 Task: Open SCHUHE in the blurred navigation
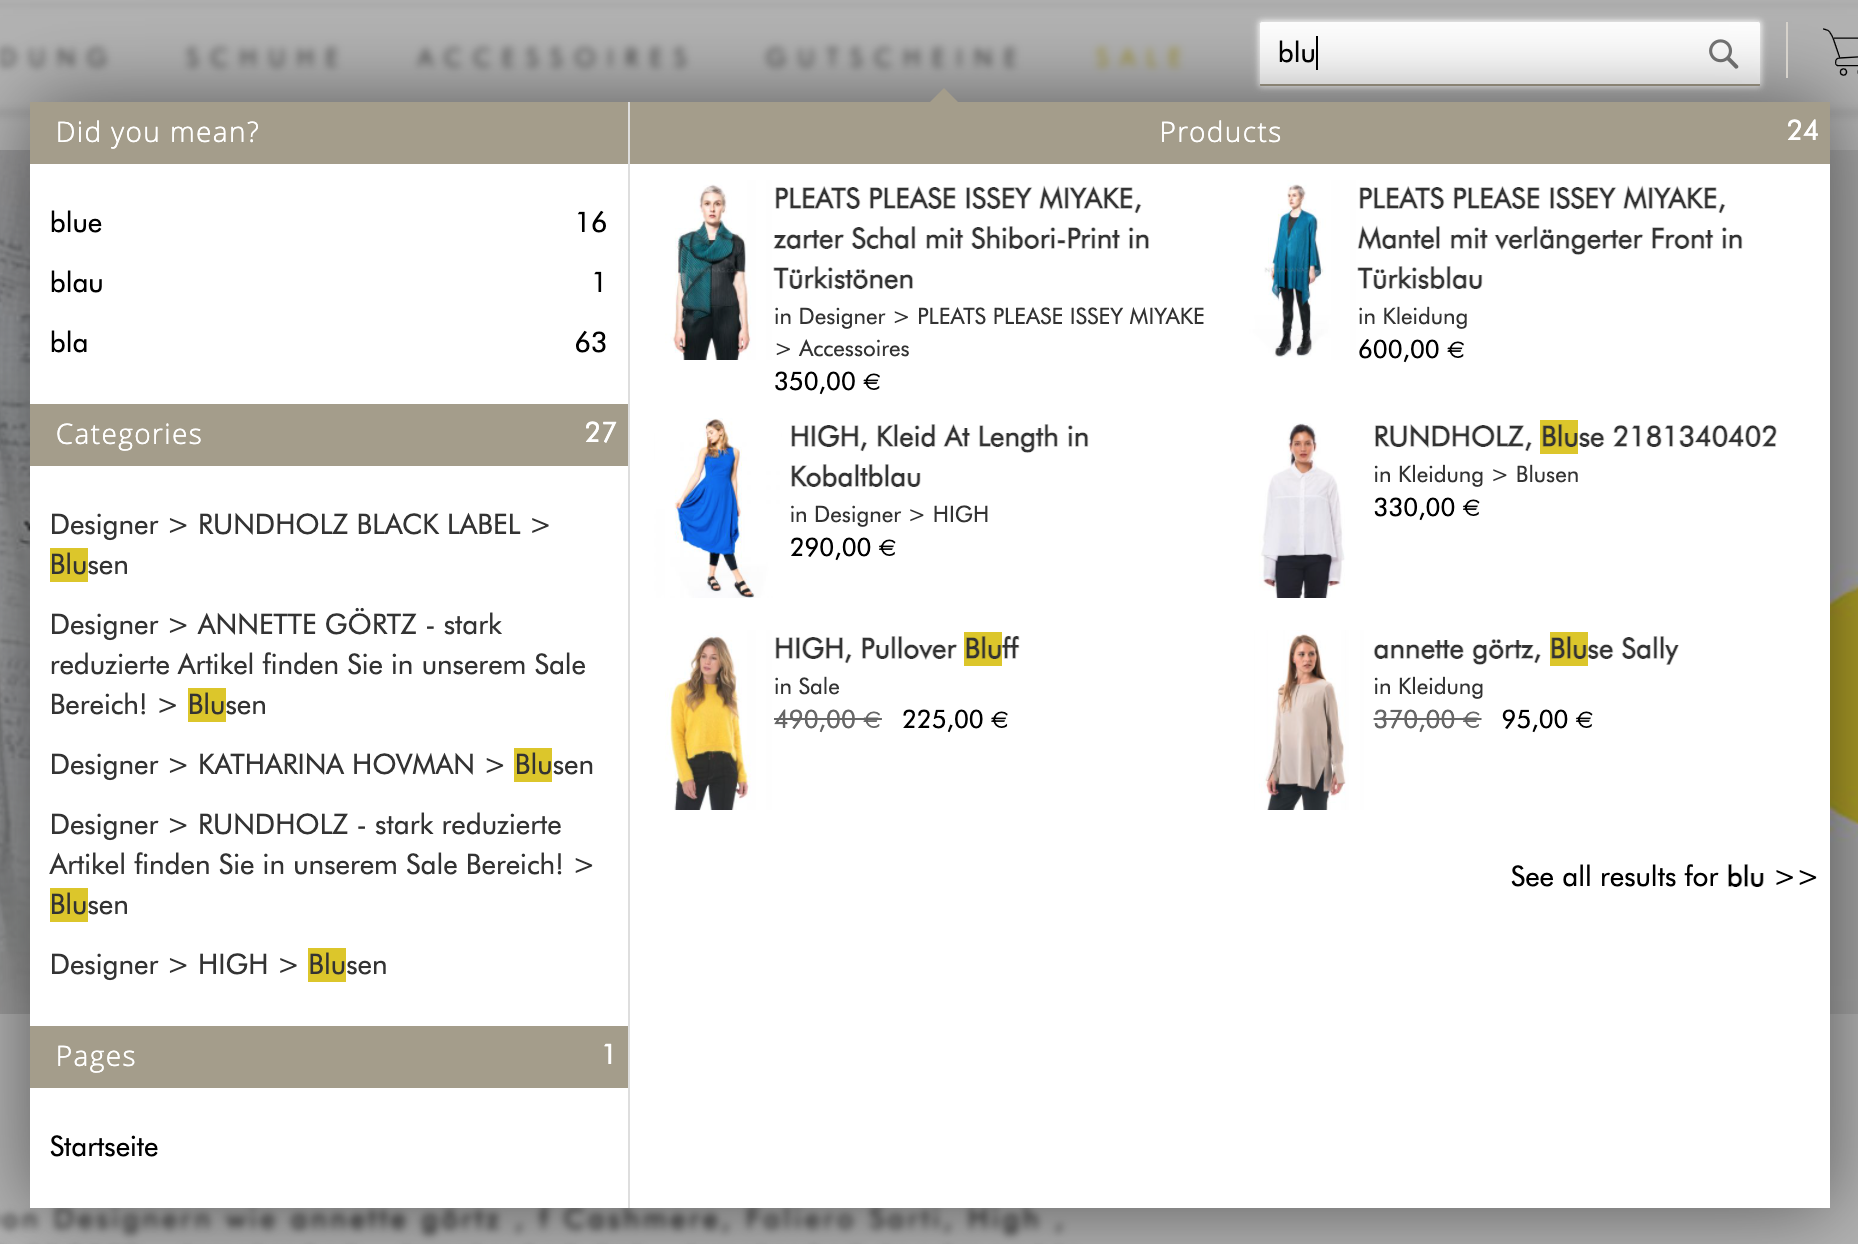pos(262,57)
